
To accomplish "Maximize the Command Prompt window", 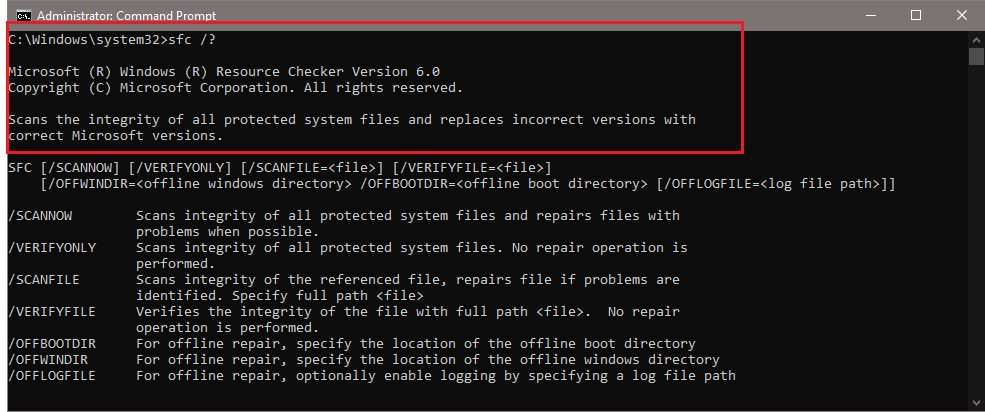I will coord(916,15).
